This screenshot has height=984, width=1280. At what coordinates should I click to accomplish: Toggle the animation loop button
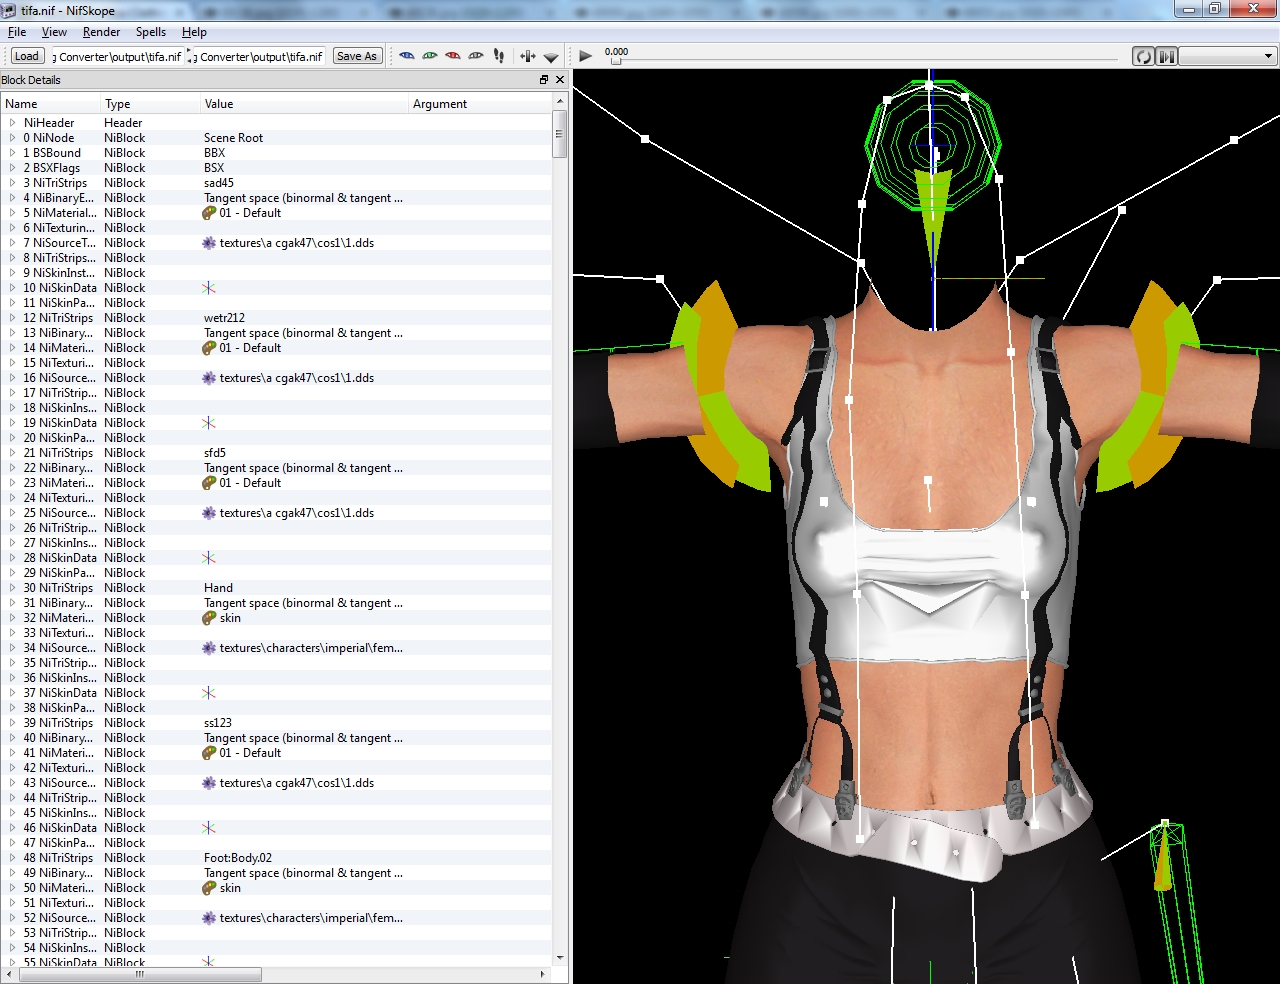1143,56
